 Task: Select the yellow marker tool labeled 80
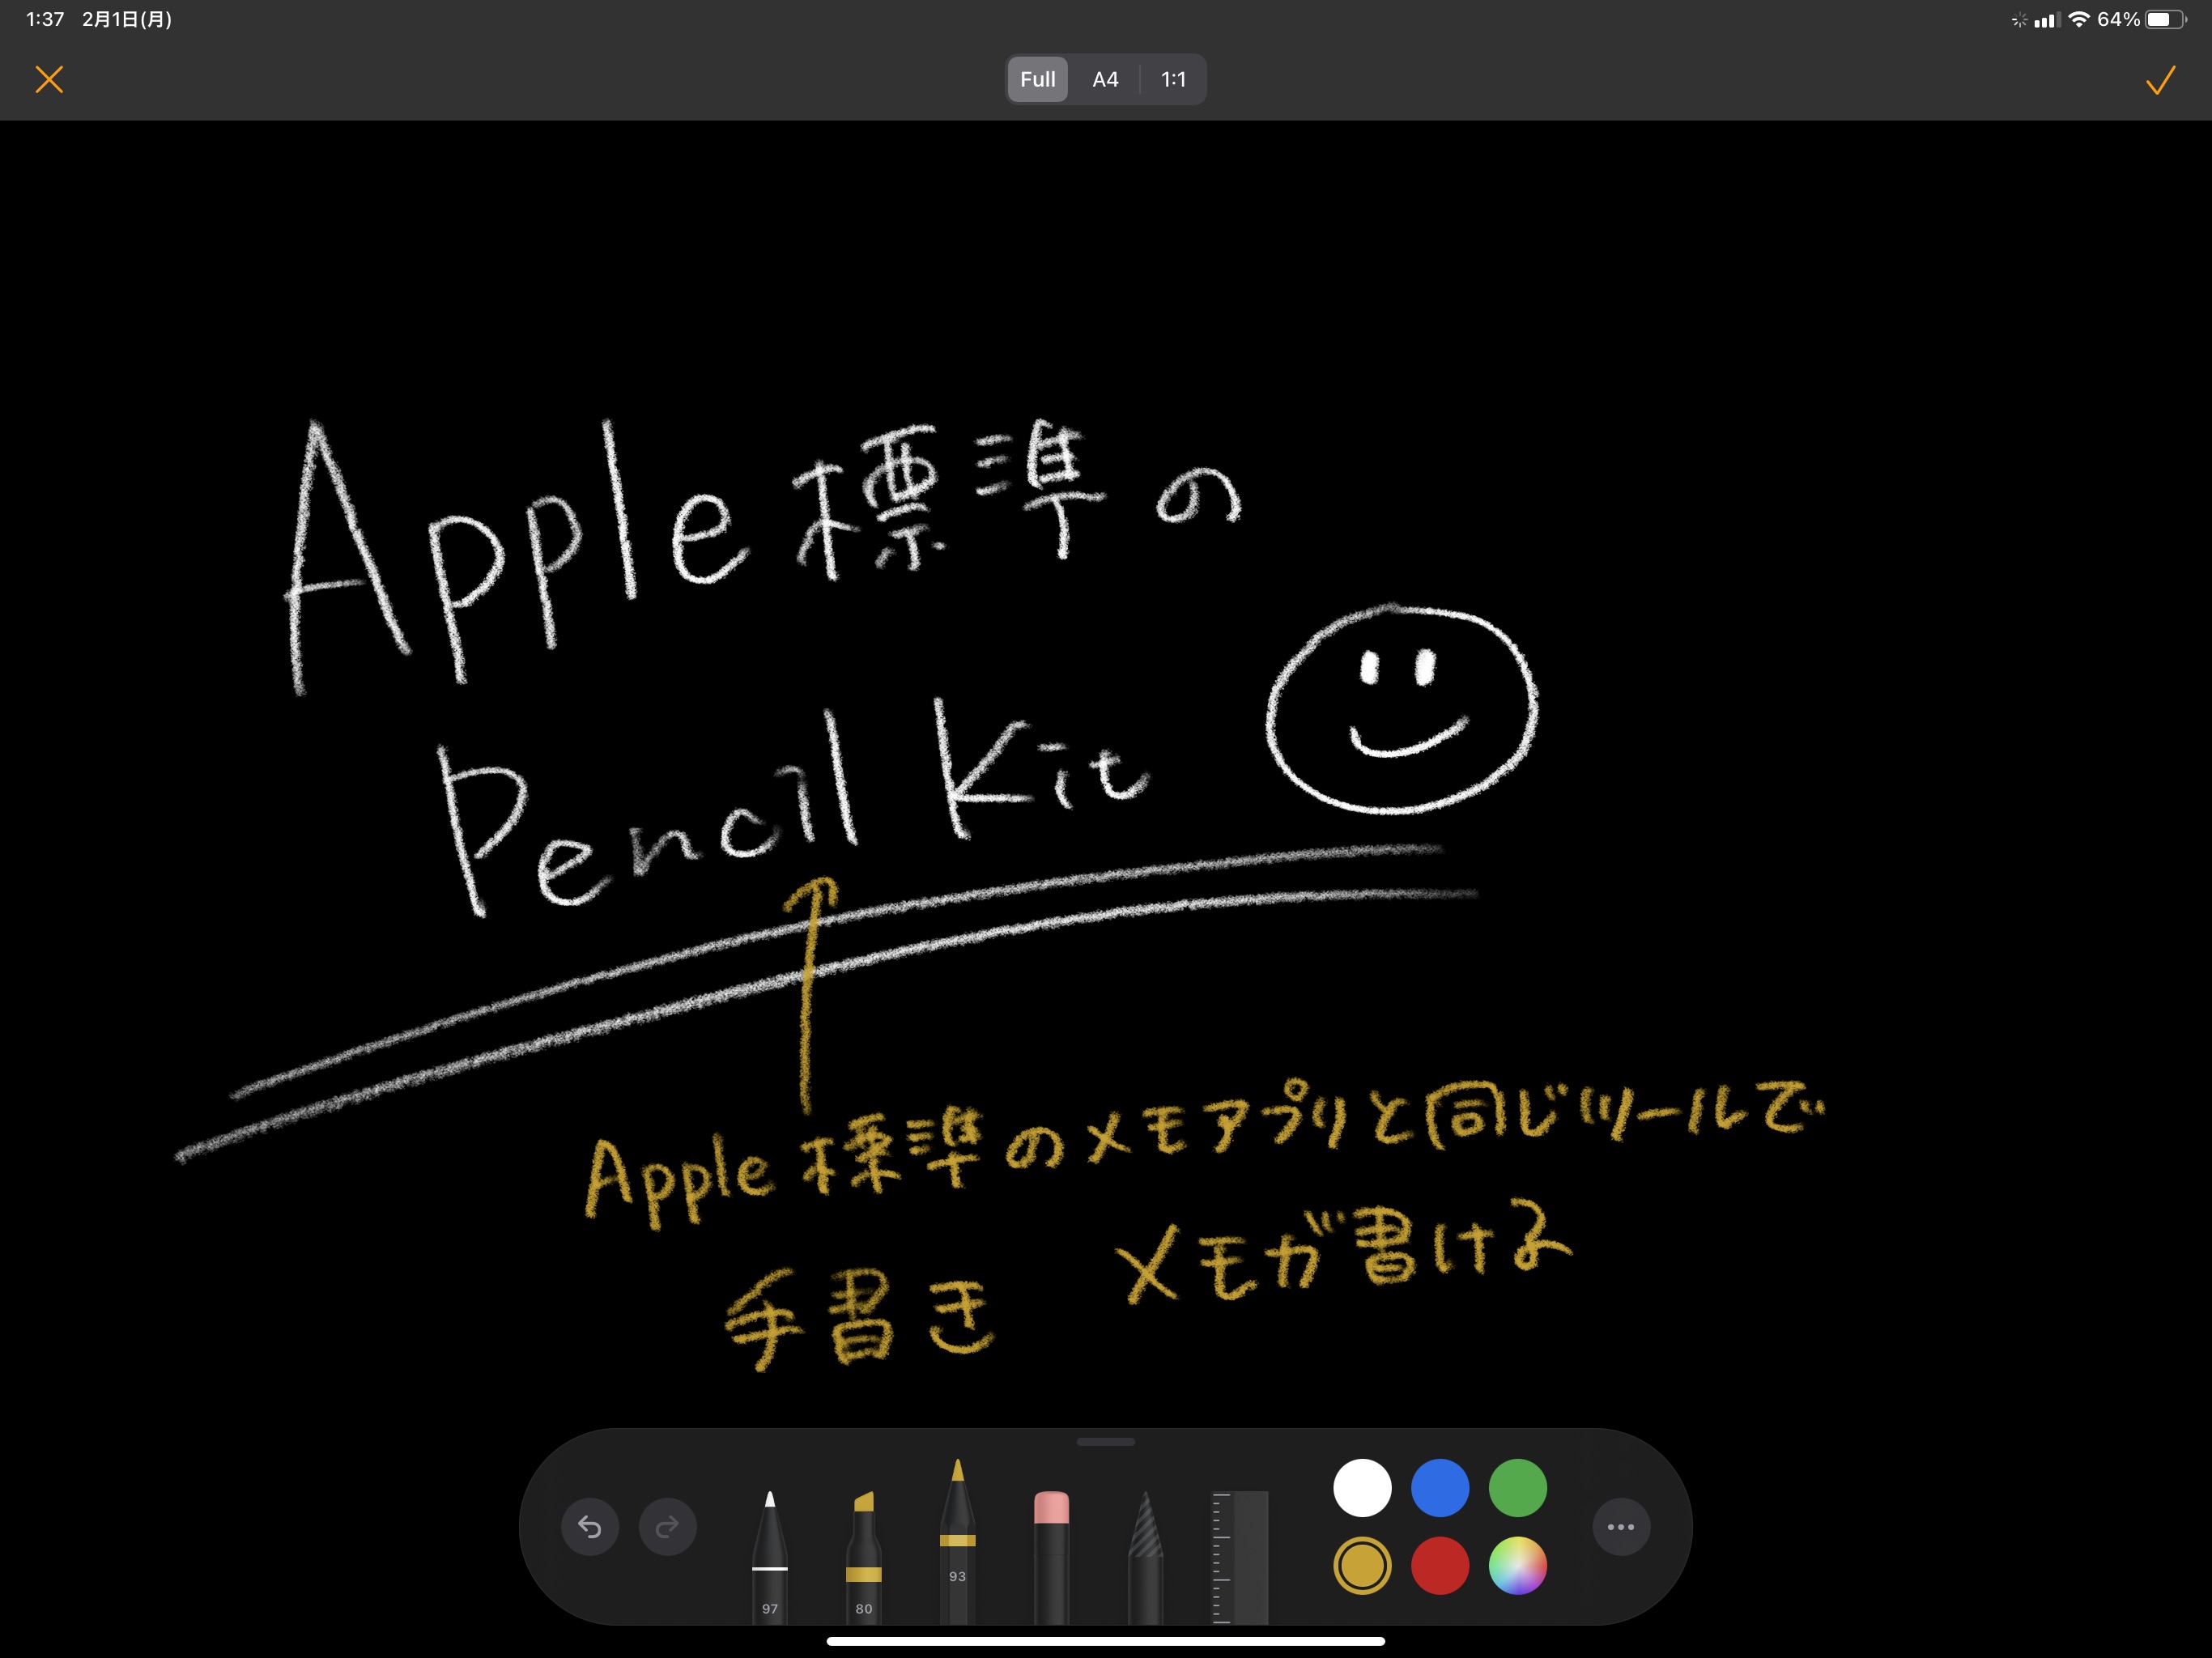pyautogui.click(x=864, y=1557)
